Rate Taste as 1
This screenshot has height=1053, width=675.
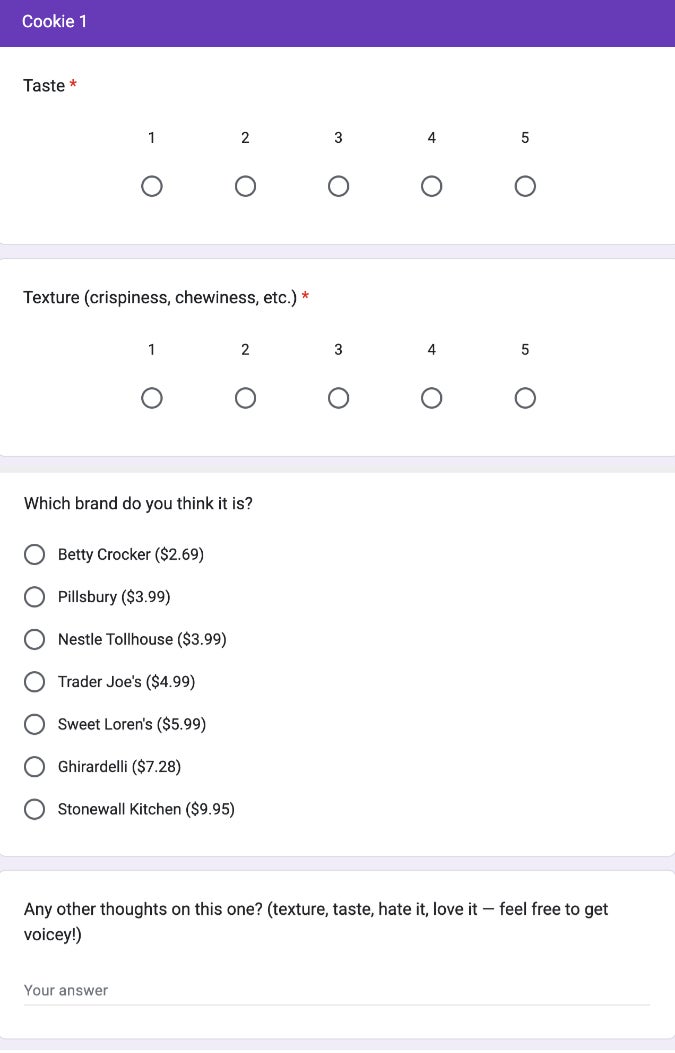coord(152,186)
